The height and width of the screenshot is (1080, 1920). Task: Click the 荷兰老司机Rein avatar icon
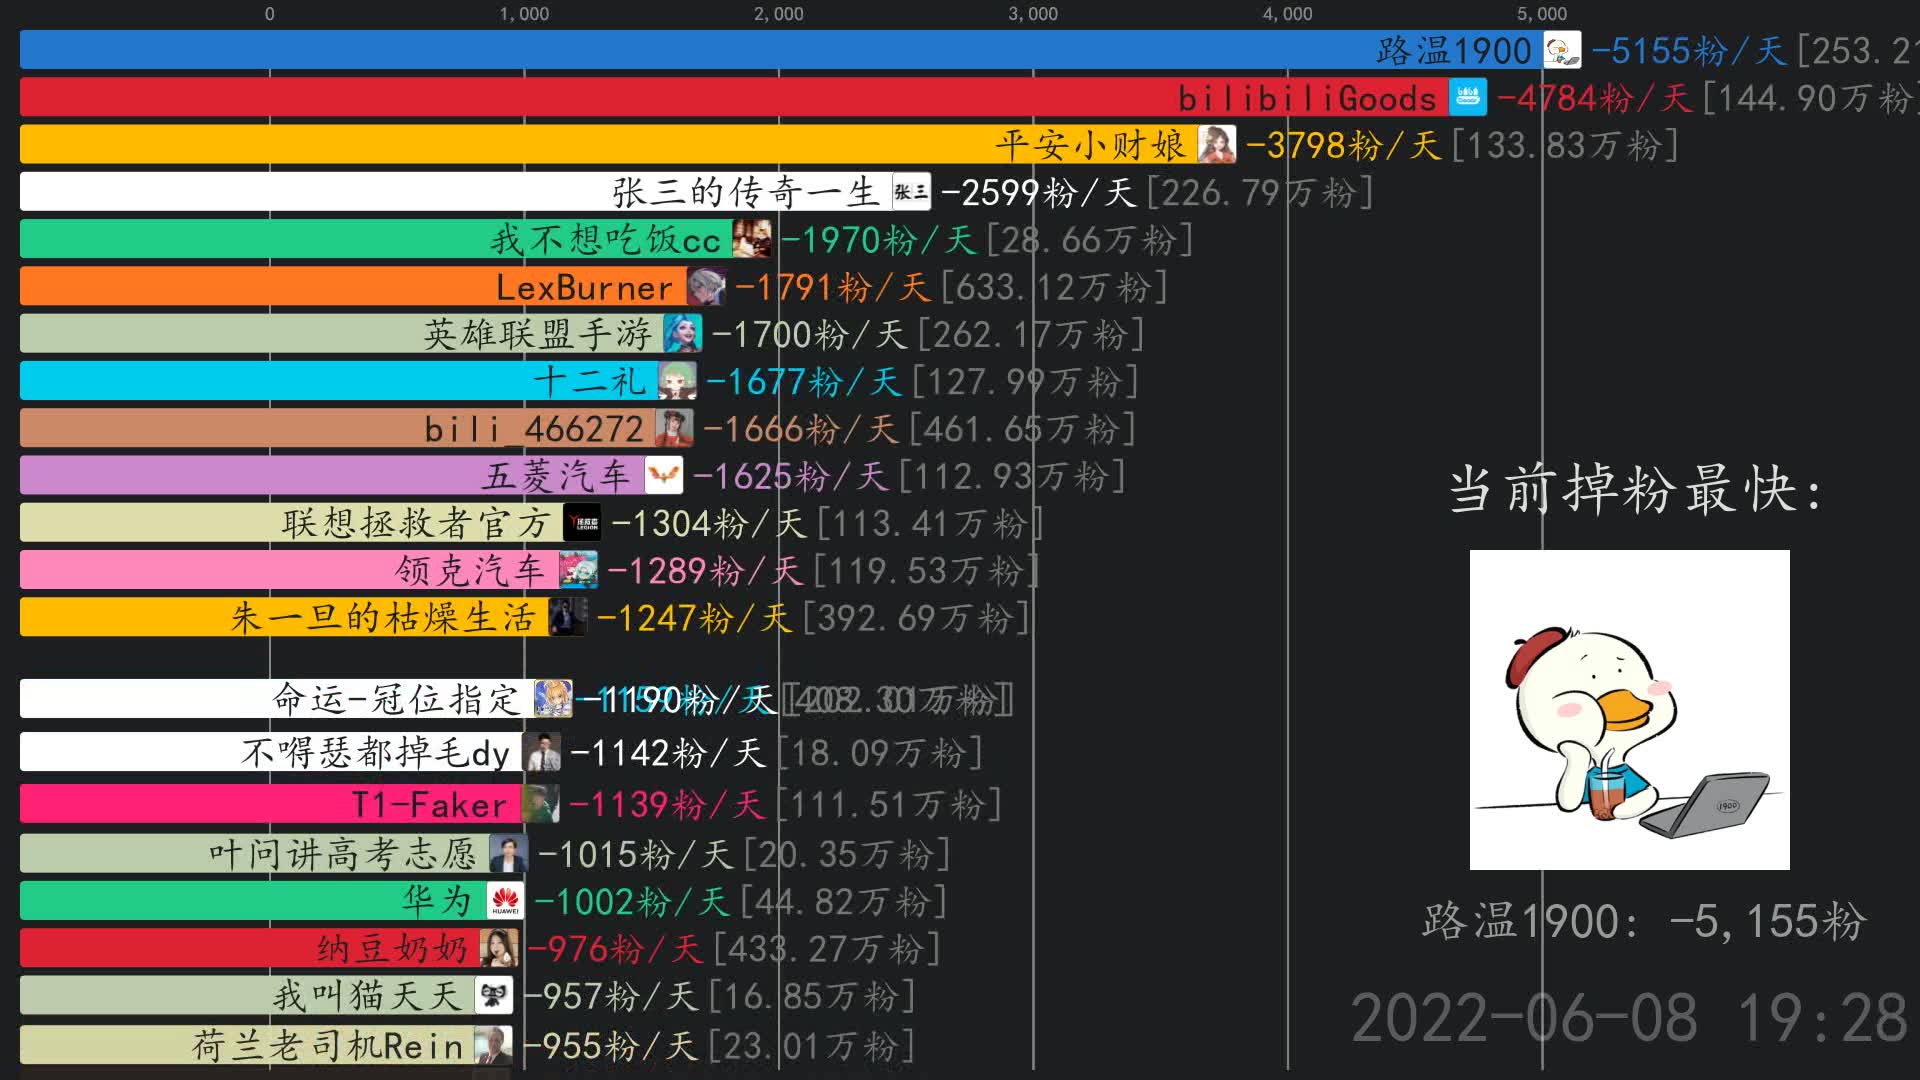coord(493,1045)
